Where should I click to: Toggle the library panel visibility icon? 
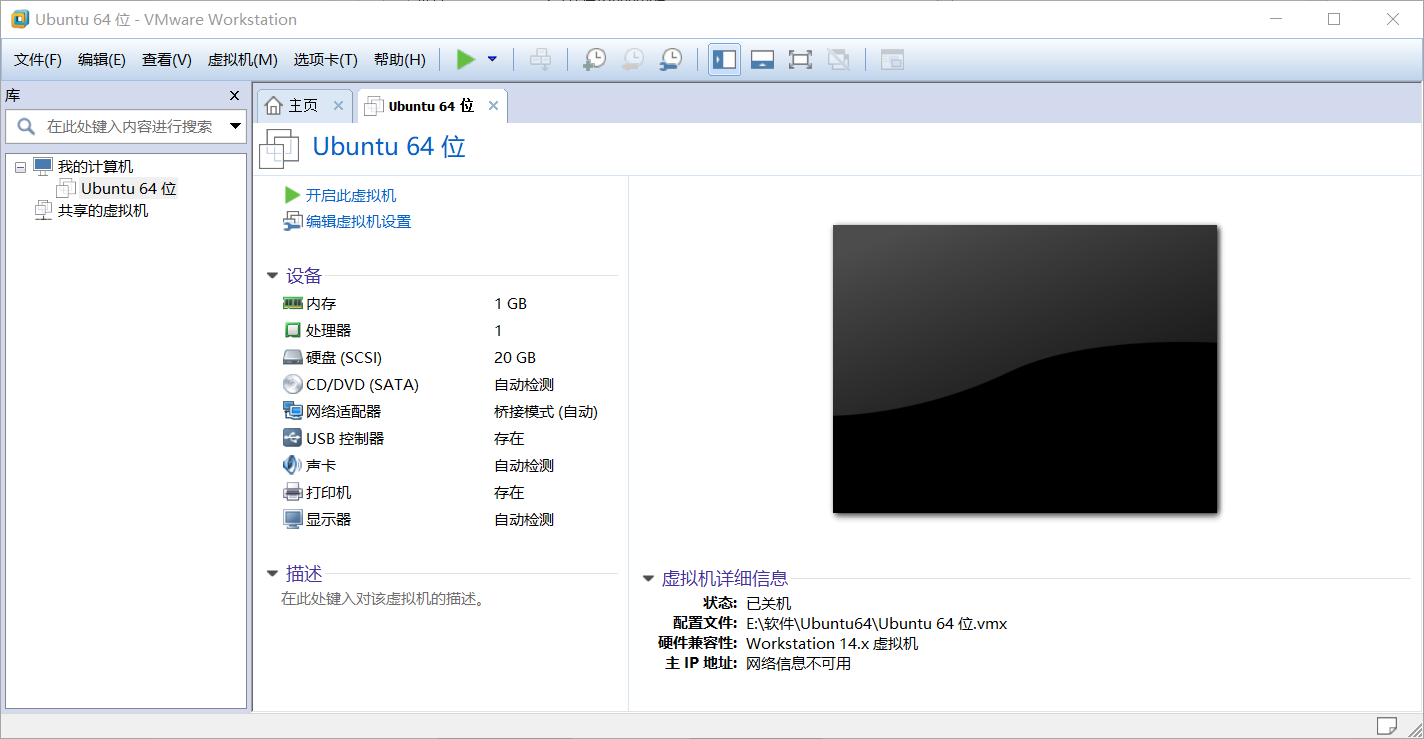pyautogui.click(x=724, y=59)
